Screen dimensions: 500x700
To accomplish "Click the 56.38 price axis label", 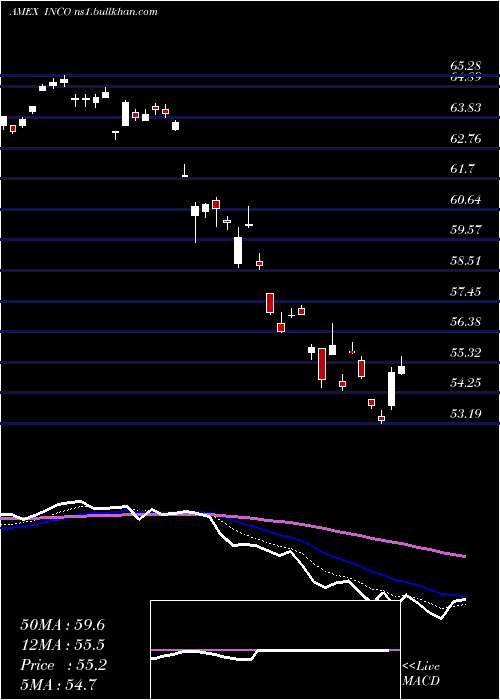I will [466, 322].
